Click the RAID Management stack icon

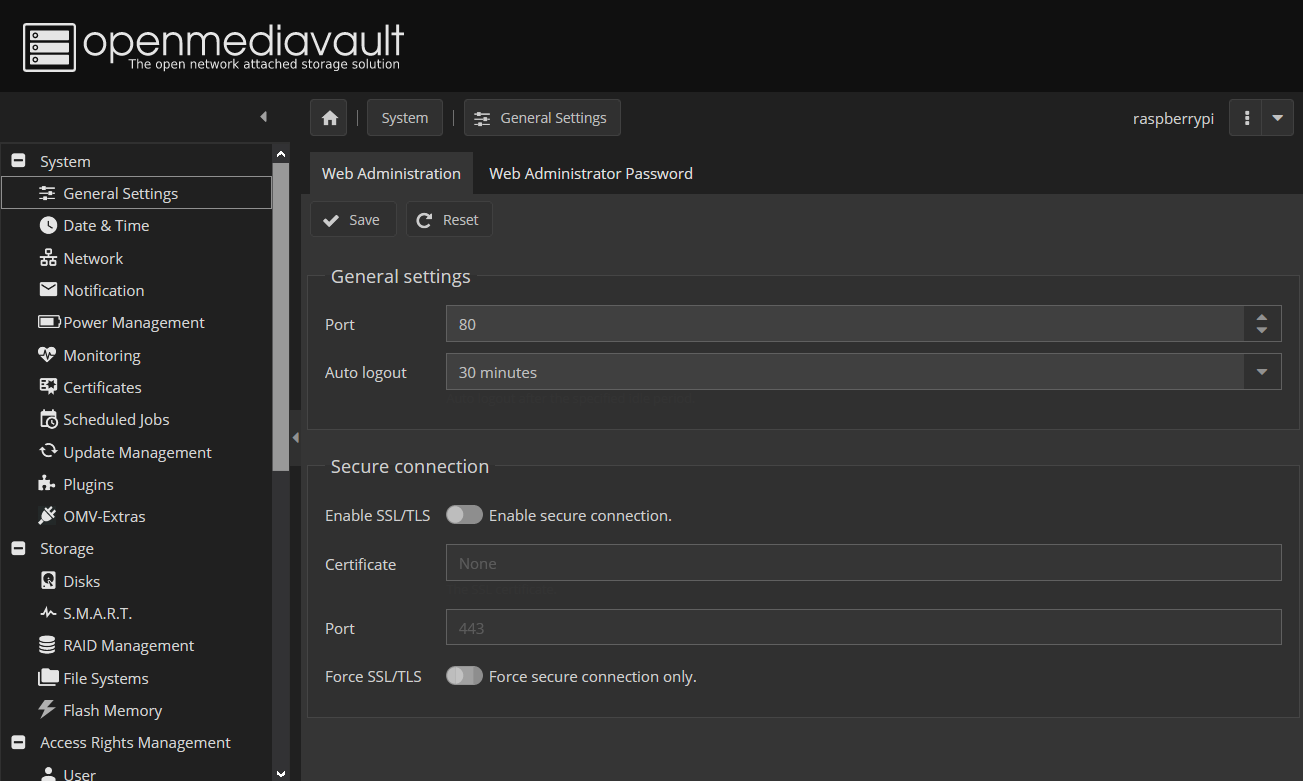point(48,645)
